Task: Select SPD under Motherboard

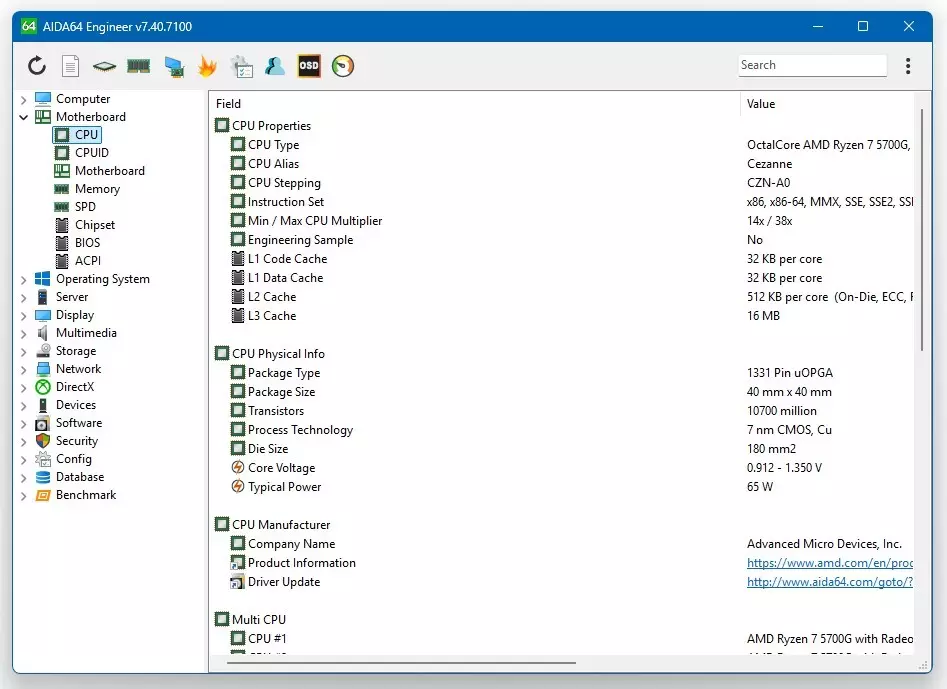Action: pos(85,207)
